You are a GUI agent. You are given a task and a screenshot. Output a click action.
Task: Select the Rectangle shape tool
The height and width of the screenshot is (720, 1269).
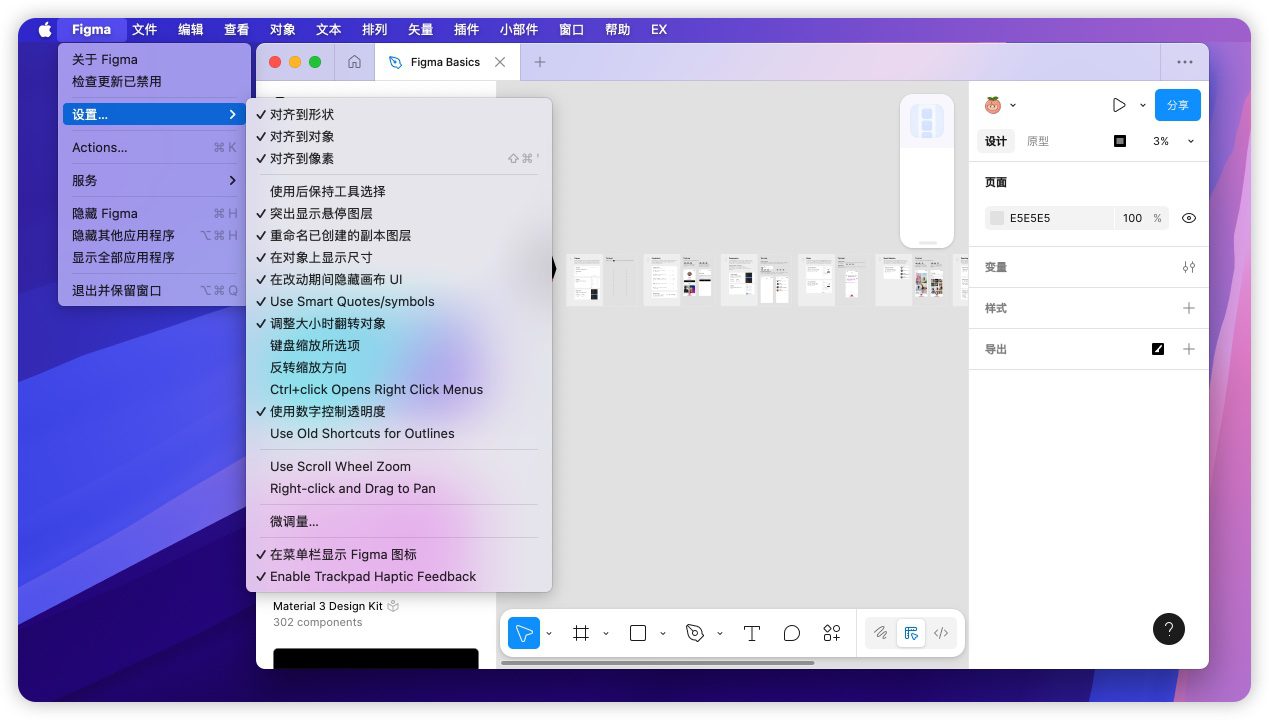tap(637, 633)
